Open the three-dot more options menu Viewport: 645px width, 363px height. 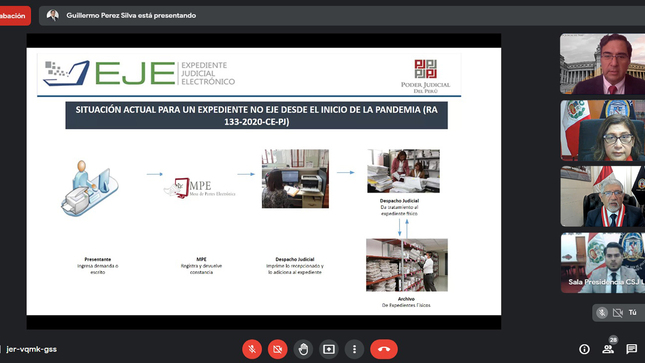coord(354,349)
